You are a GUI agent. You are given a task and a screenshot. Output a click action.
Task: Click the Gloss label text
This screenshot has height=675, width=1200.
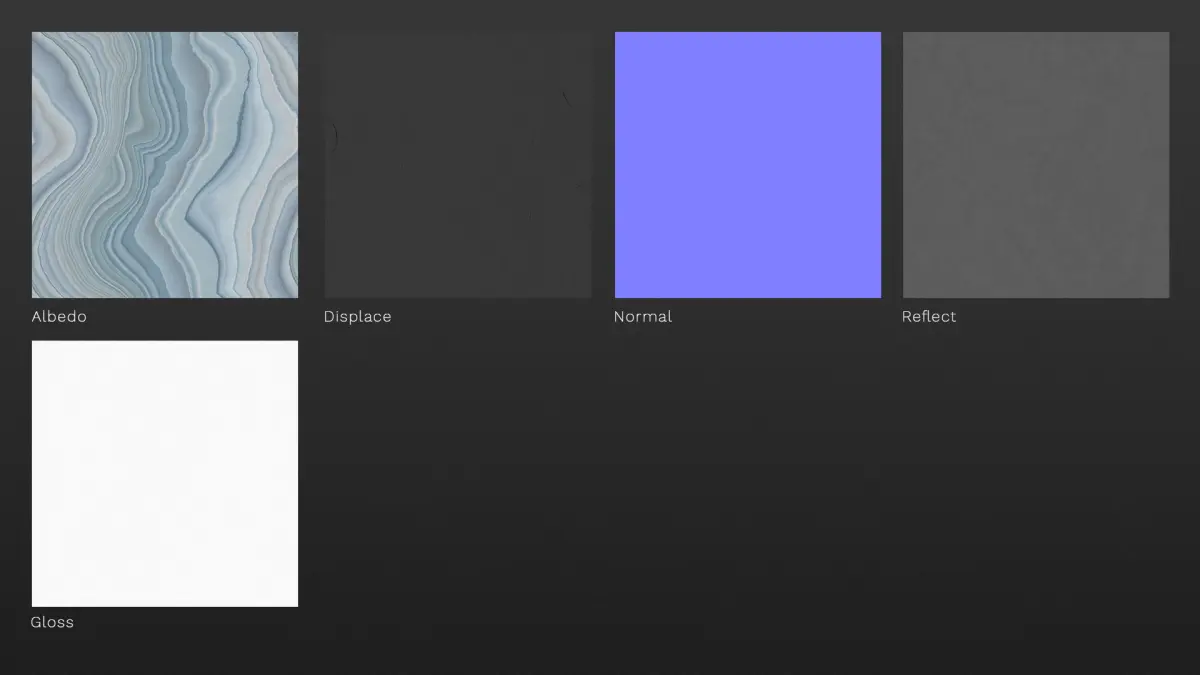(x=52, y=622)
